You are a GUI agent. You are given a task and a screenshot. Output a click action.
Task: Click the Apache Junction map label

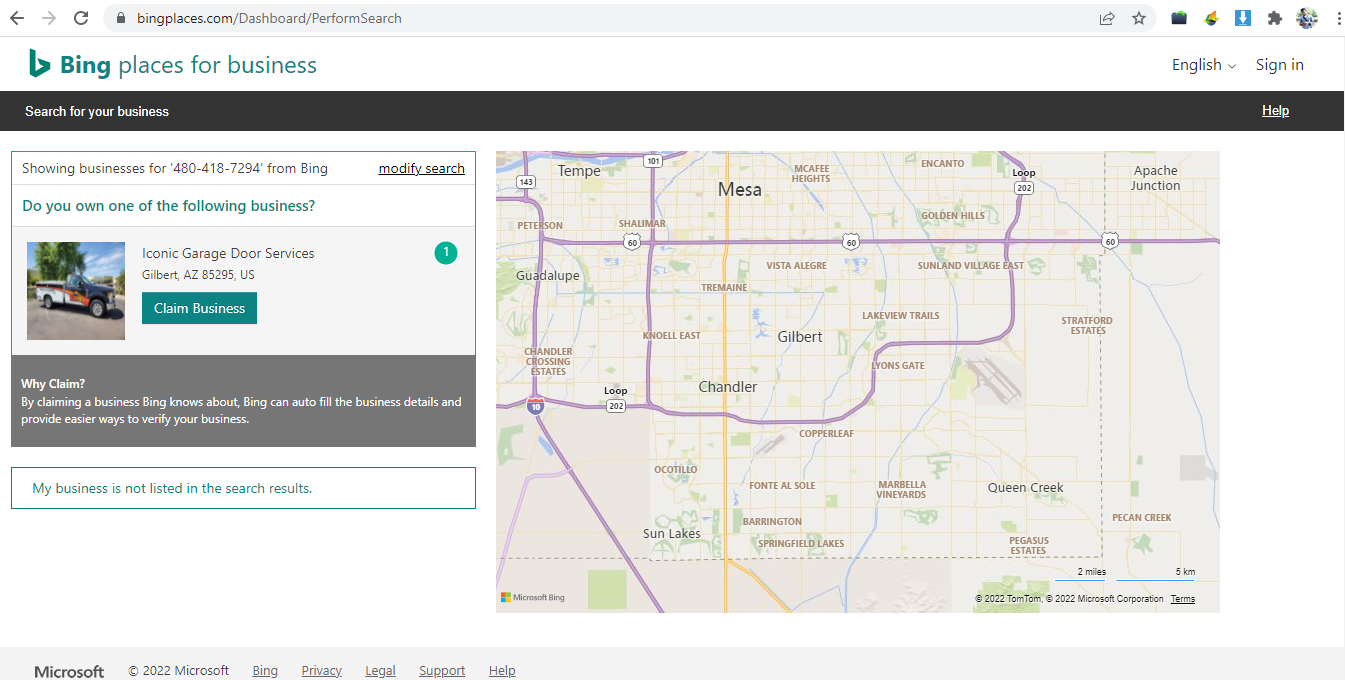click(1155, 178)
